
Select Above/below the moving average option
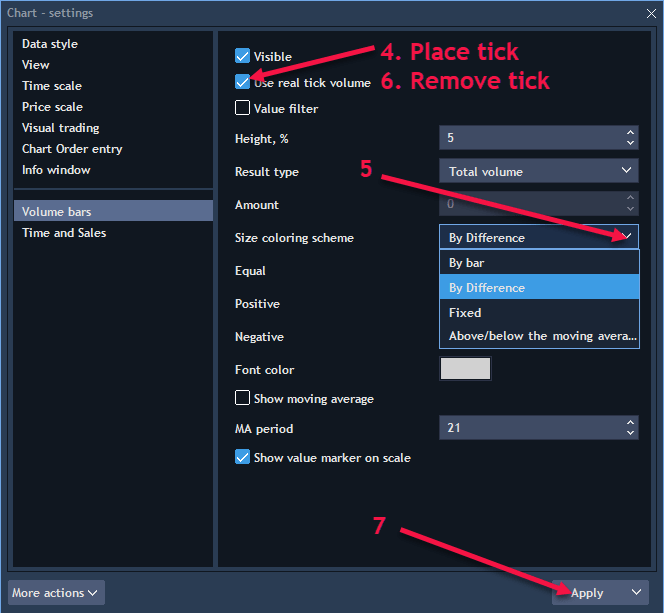tap(538, 336)
